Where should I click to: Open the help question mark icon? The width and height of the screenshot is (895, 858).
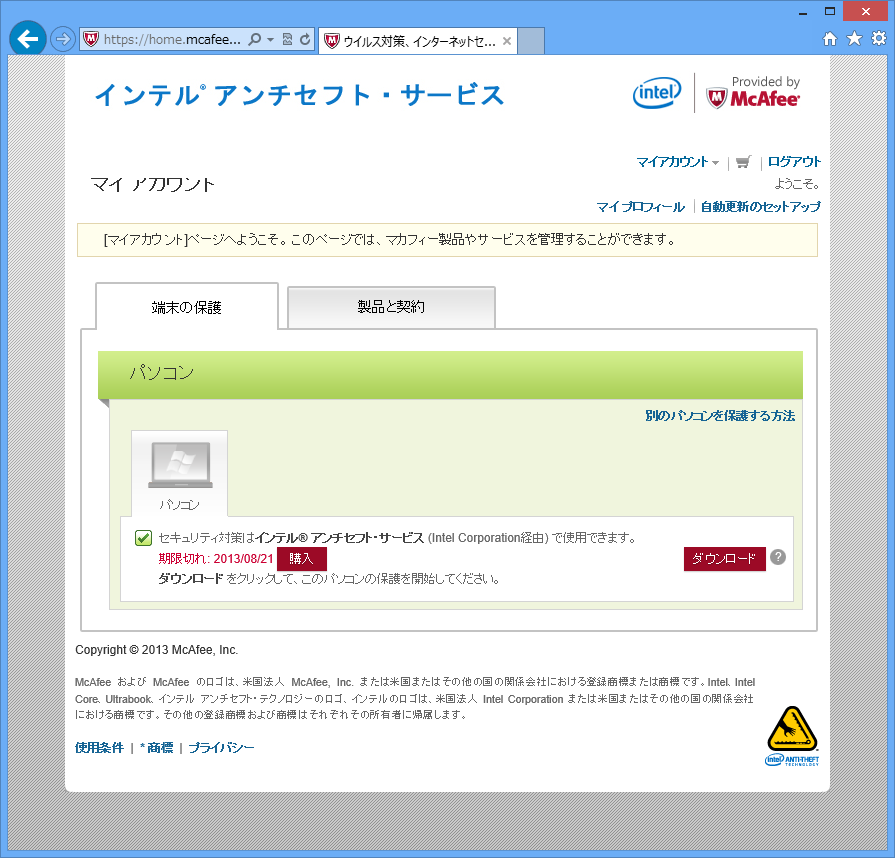click(x=777, y=557)
